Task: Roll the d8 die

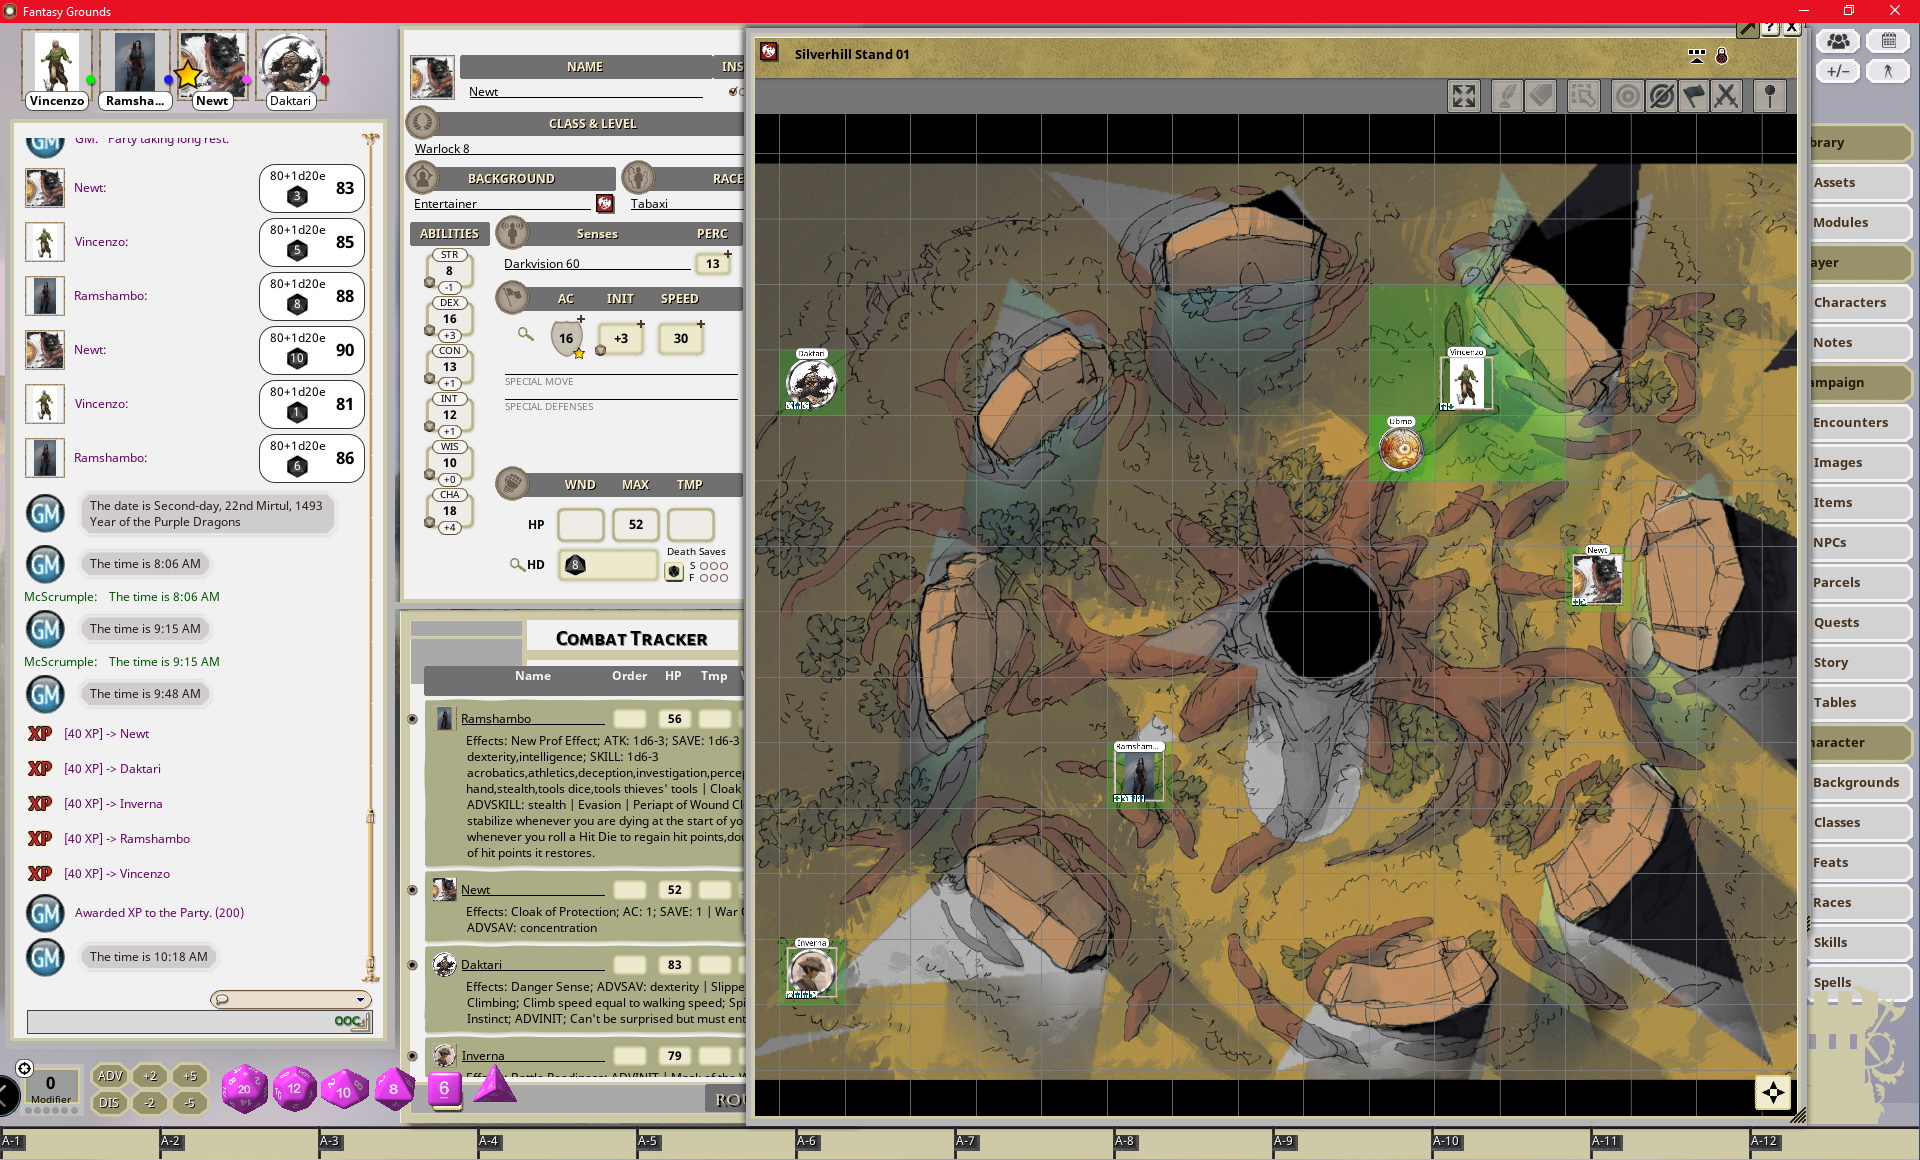Action: 394,1089
